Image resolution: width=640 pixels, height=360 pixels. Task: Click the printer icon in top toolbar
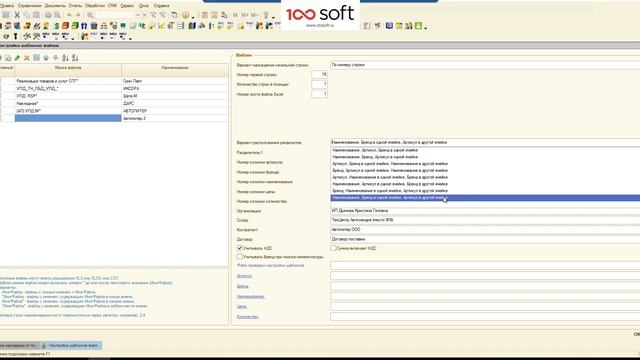48,15
